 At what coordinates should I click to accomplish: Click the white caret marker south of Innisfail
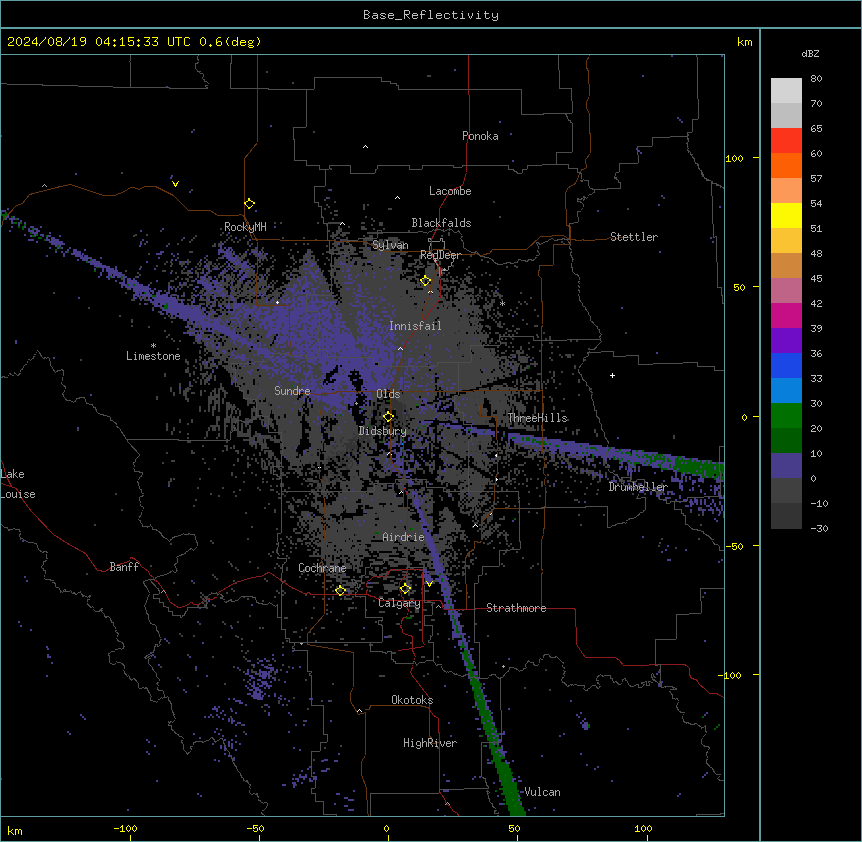[400, 348]
